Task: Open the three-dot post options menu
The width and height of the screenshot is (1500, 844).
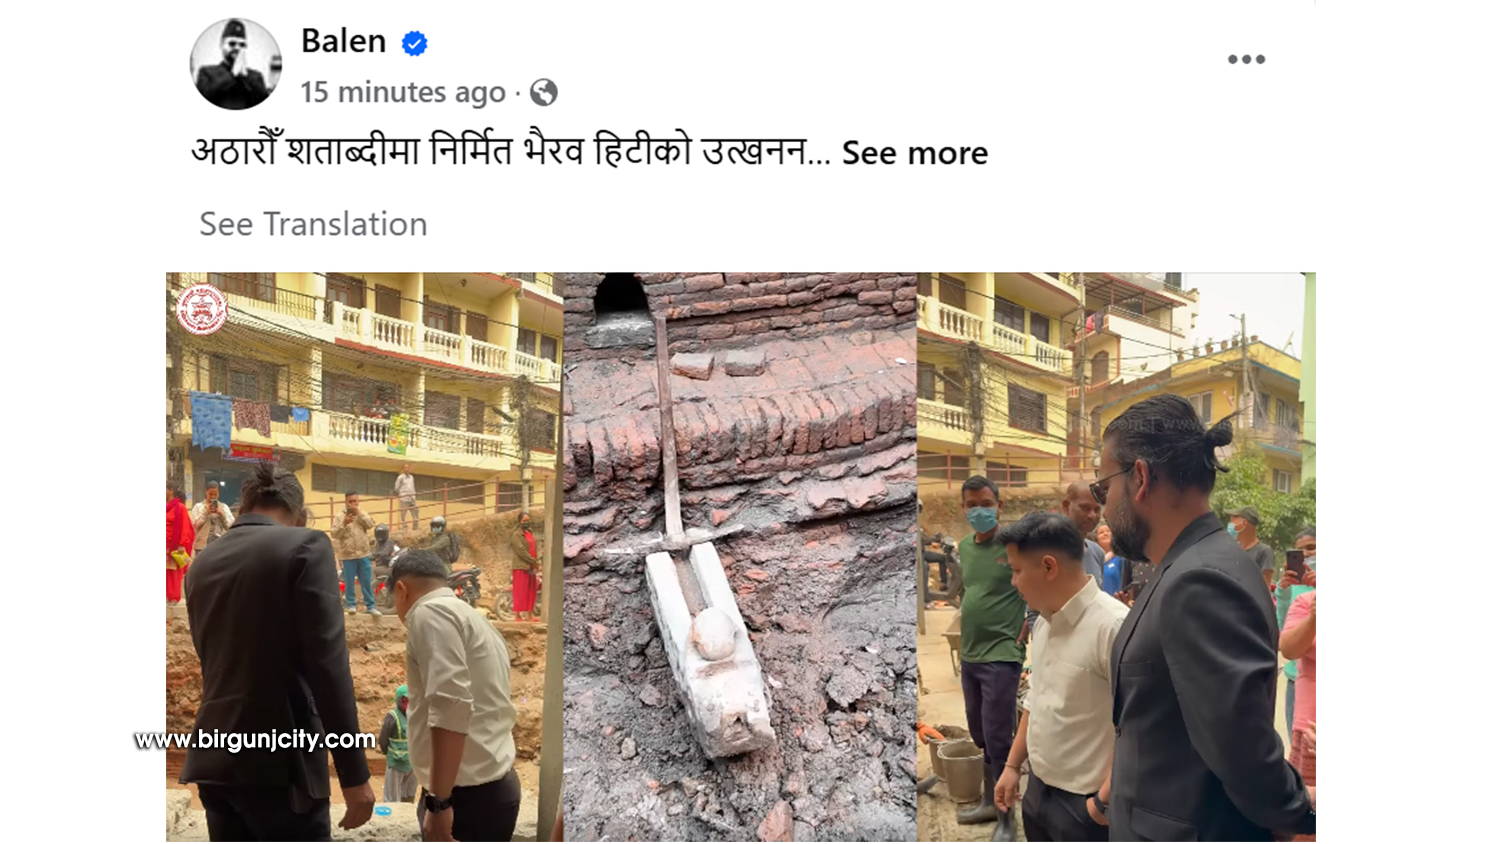Action: [1246, 59]
